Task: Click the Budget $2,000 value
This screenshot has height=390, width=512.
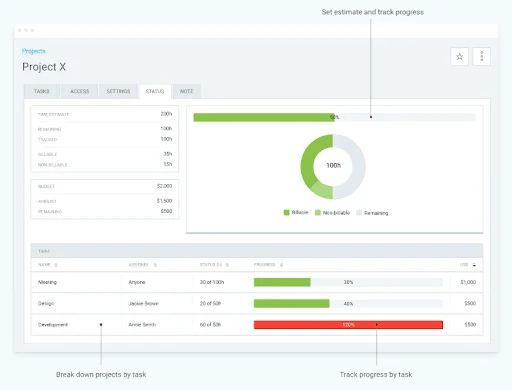Action: click(164, 186)
